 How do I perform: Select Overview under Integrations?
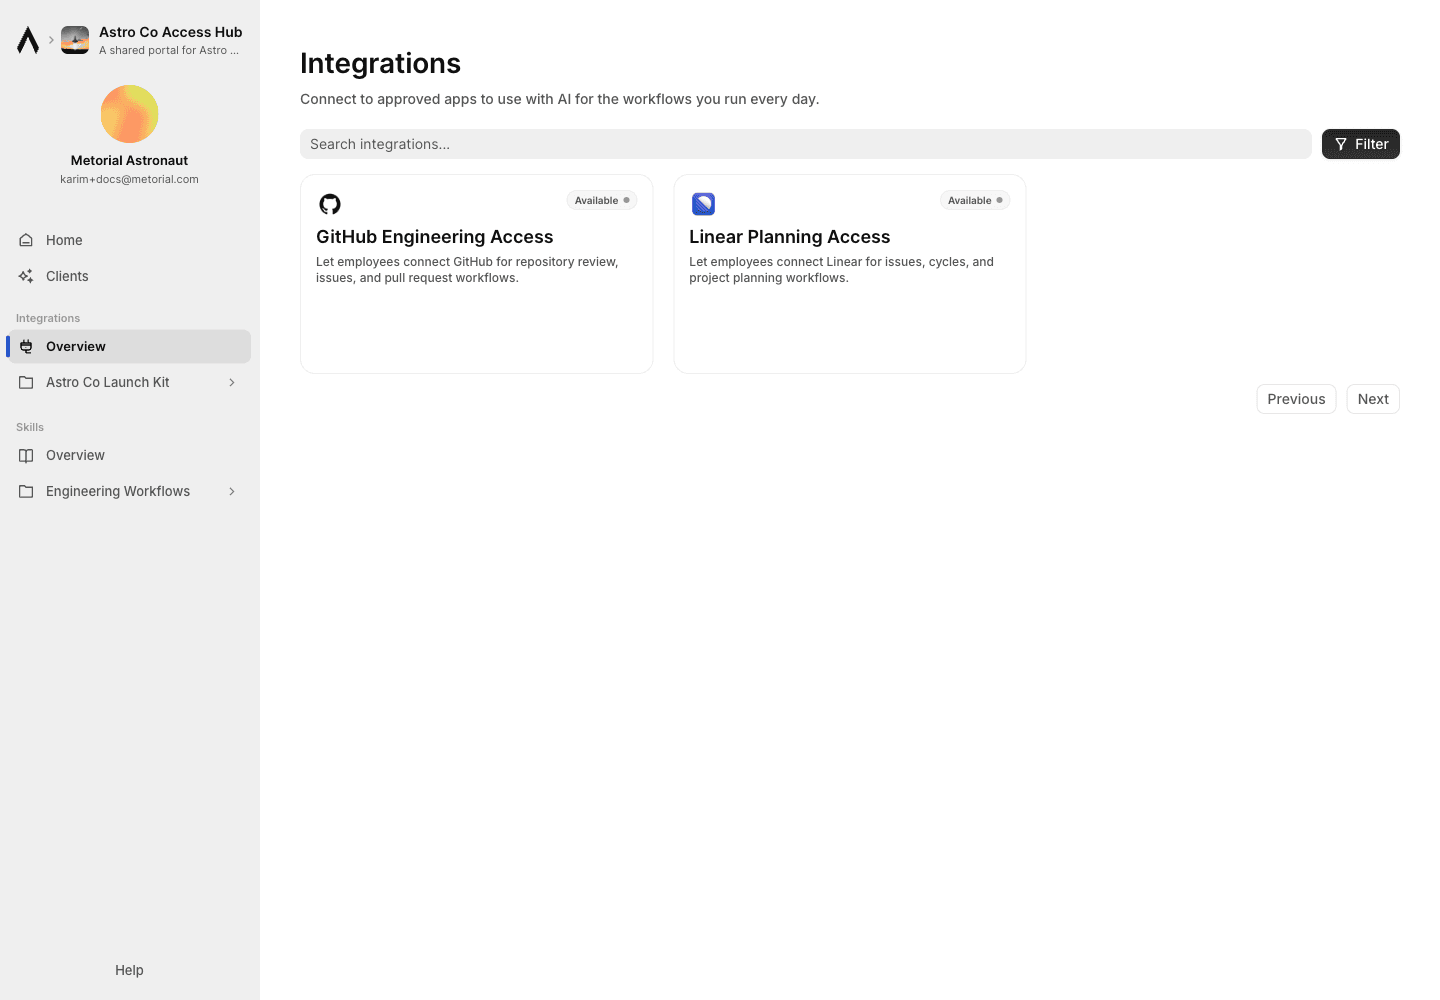click(x=129, y=346)
